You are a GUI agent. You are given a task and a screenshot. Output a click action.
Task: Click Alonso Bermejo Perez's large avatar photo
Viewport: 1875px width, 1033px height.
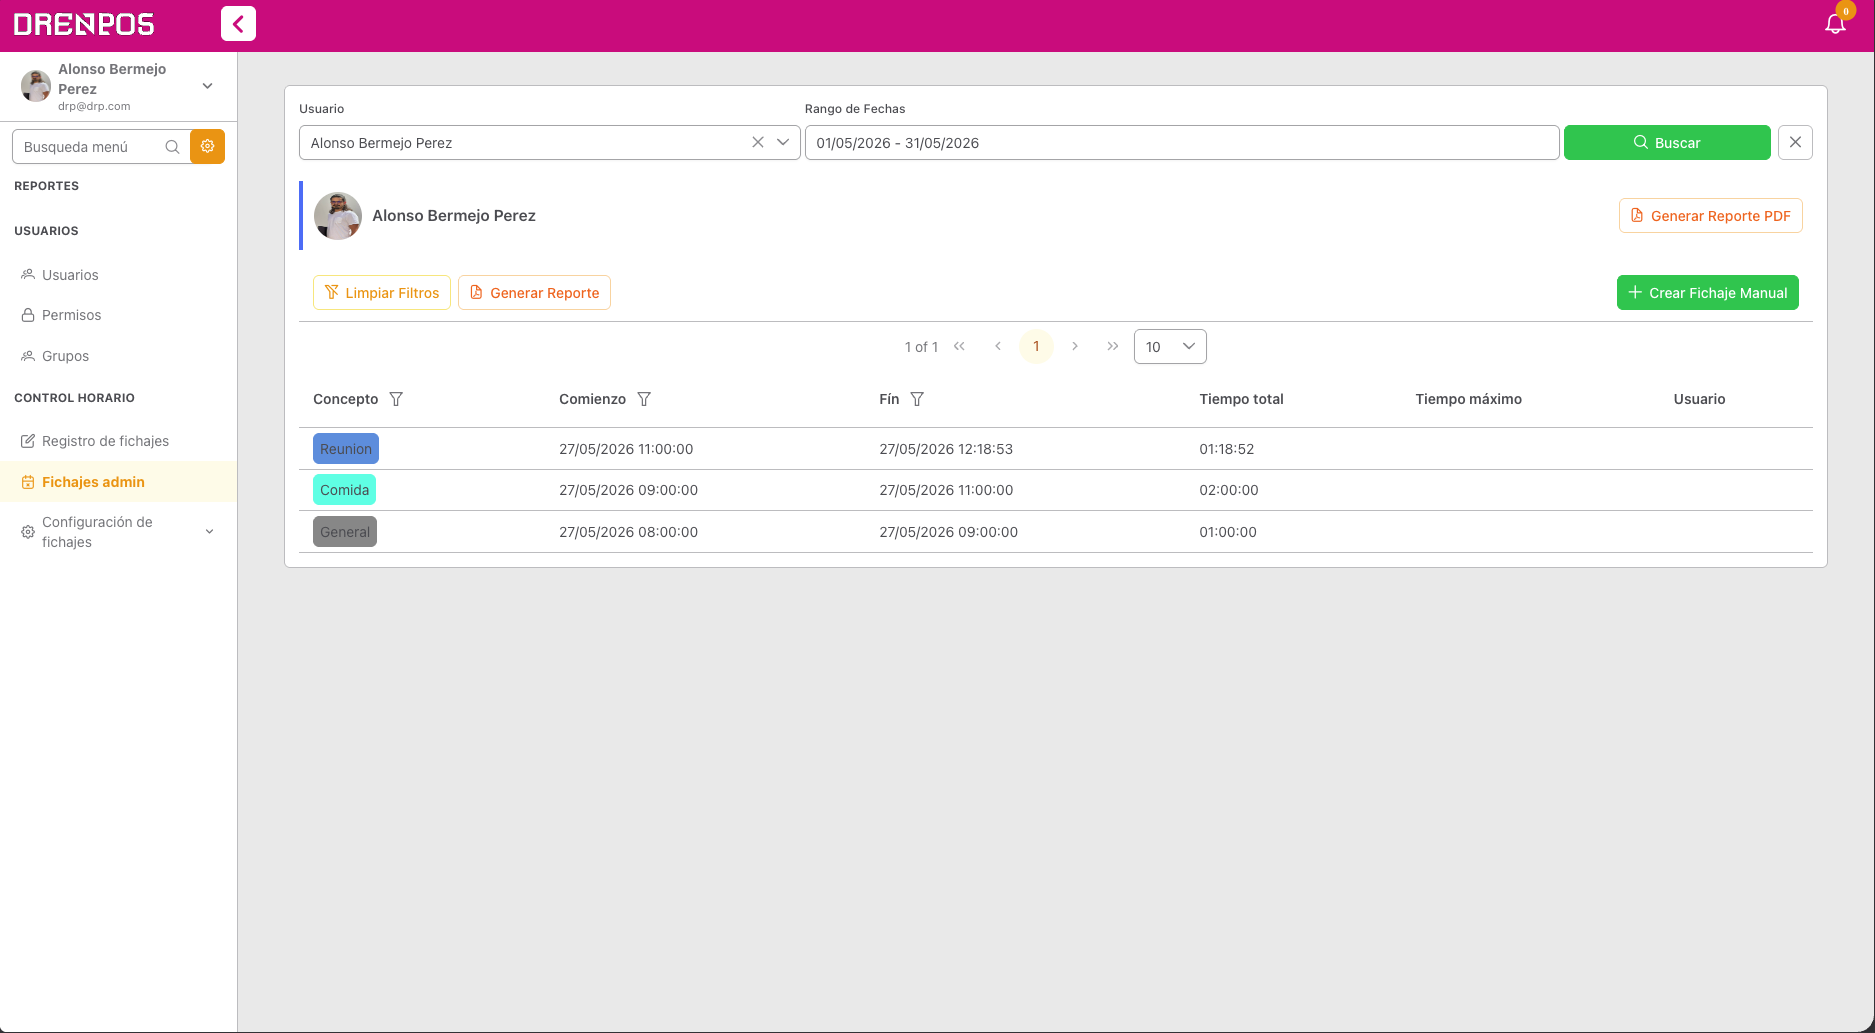pyautogui.click(x=338, y=215)
